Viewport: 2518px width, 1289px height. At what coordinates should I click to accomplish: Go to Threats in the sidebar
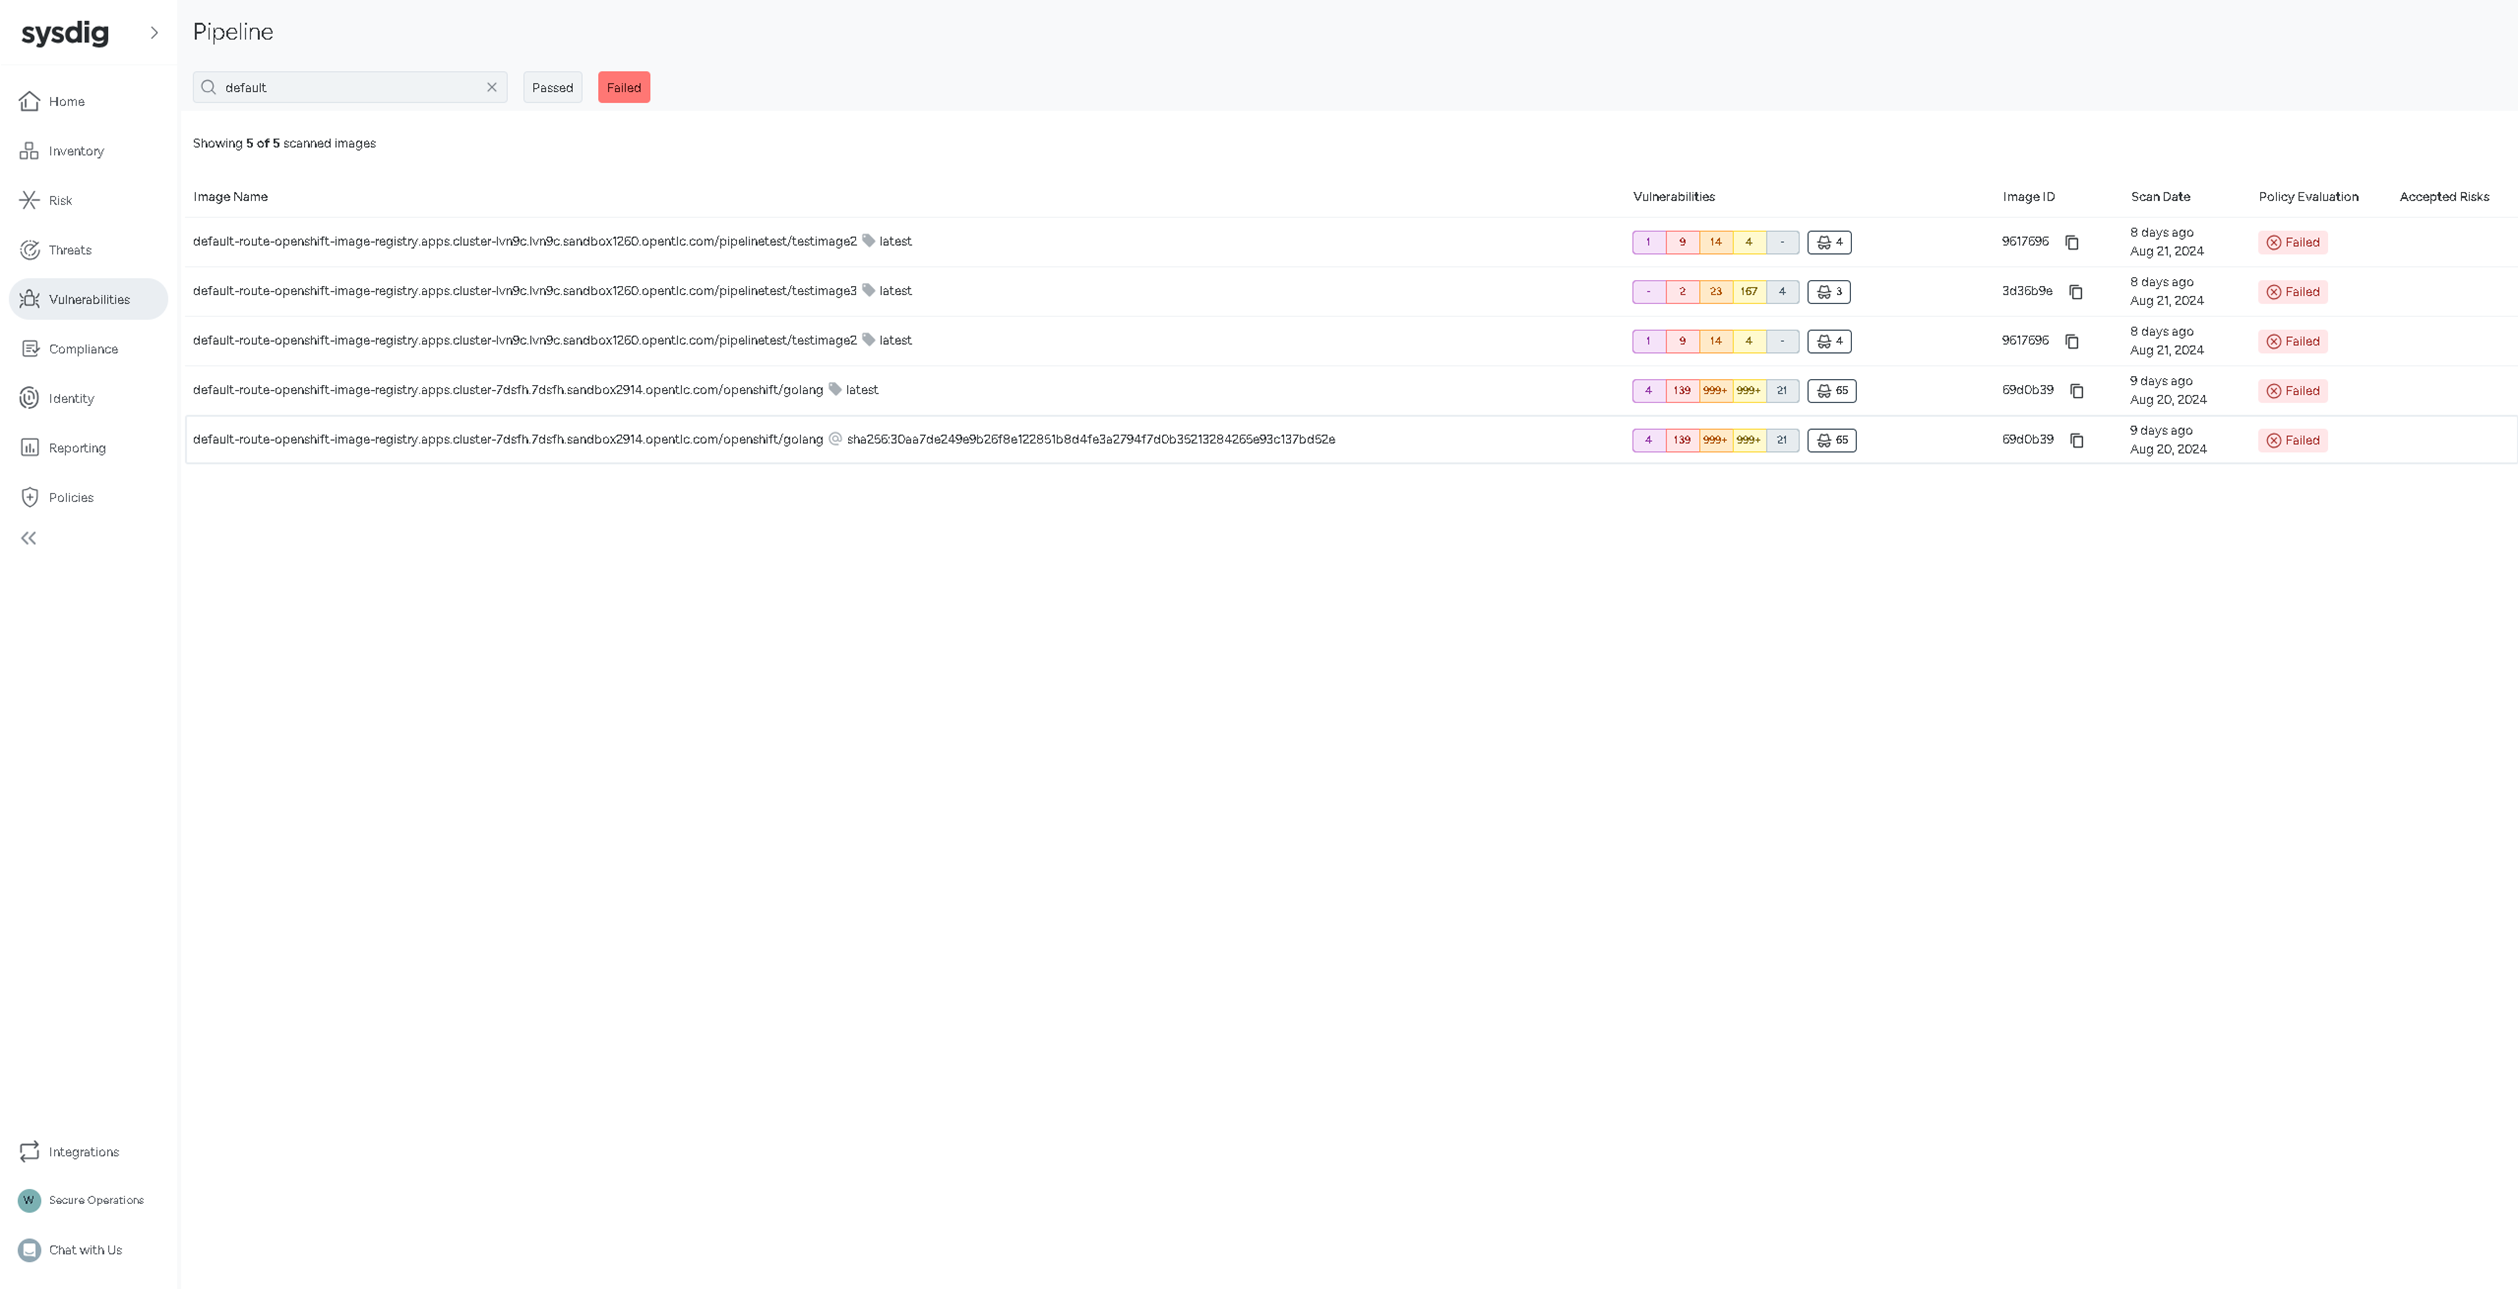(x=69, y=250)
